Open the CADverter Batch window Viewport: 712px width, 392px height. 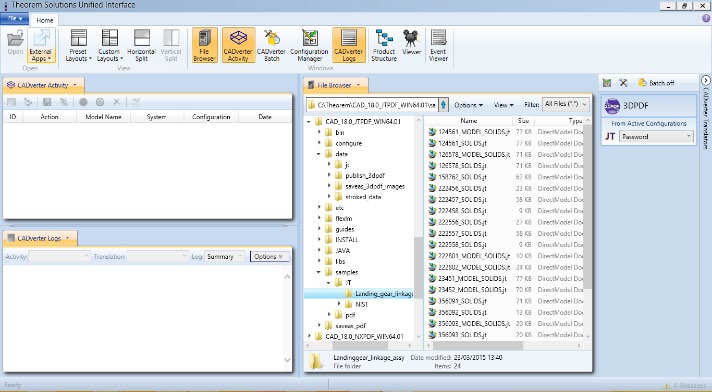pyautogui.click(x=271, y=45)
